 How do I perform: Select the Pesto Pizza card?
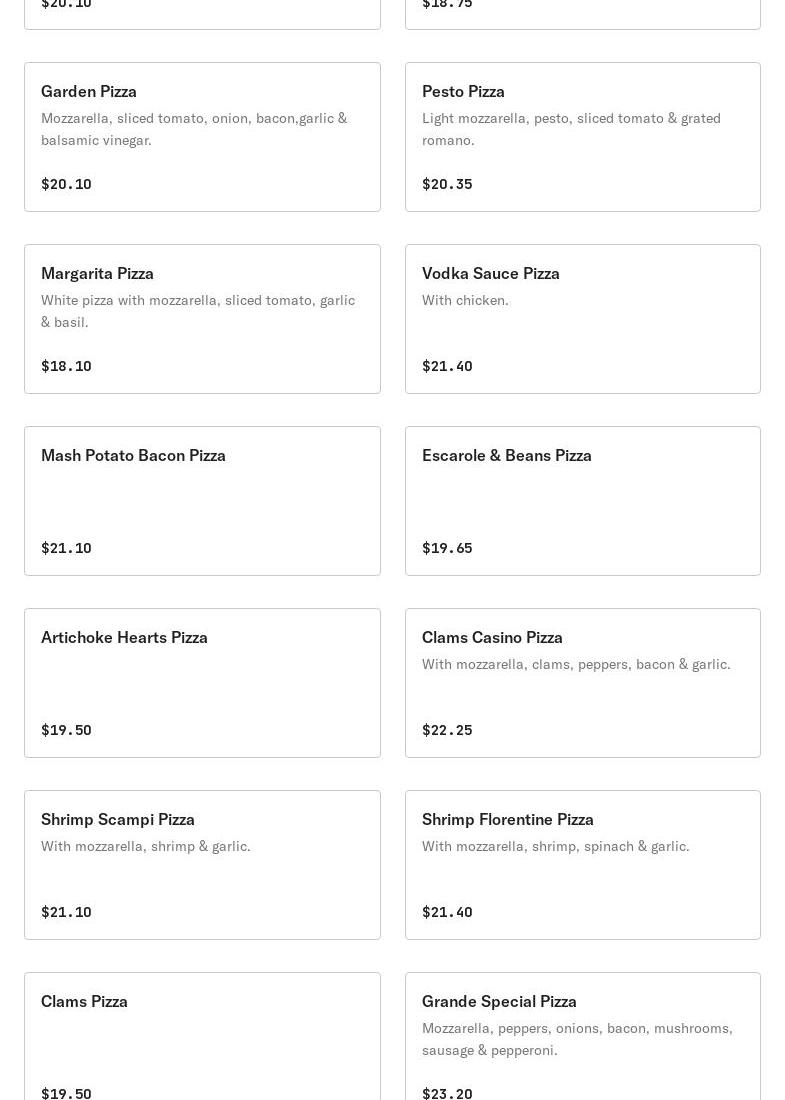point(582,137)
